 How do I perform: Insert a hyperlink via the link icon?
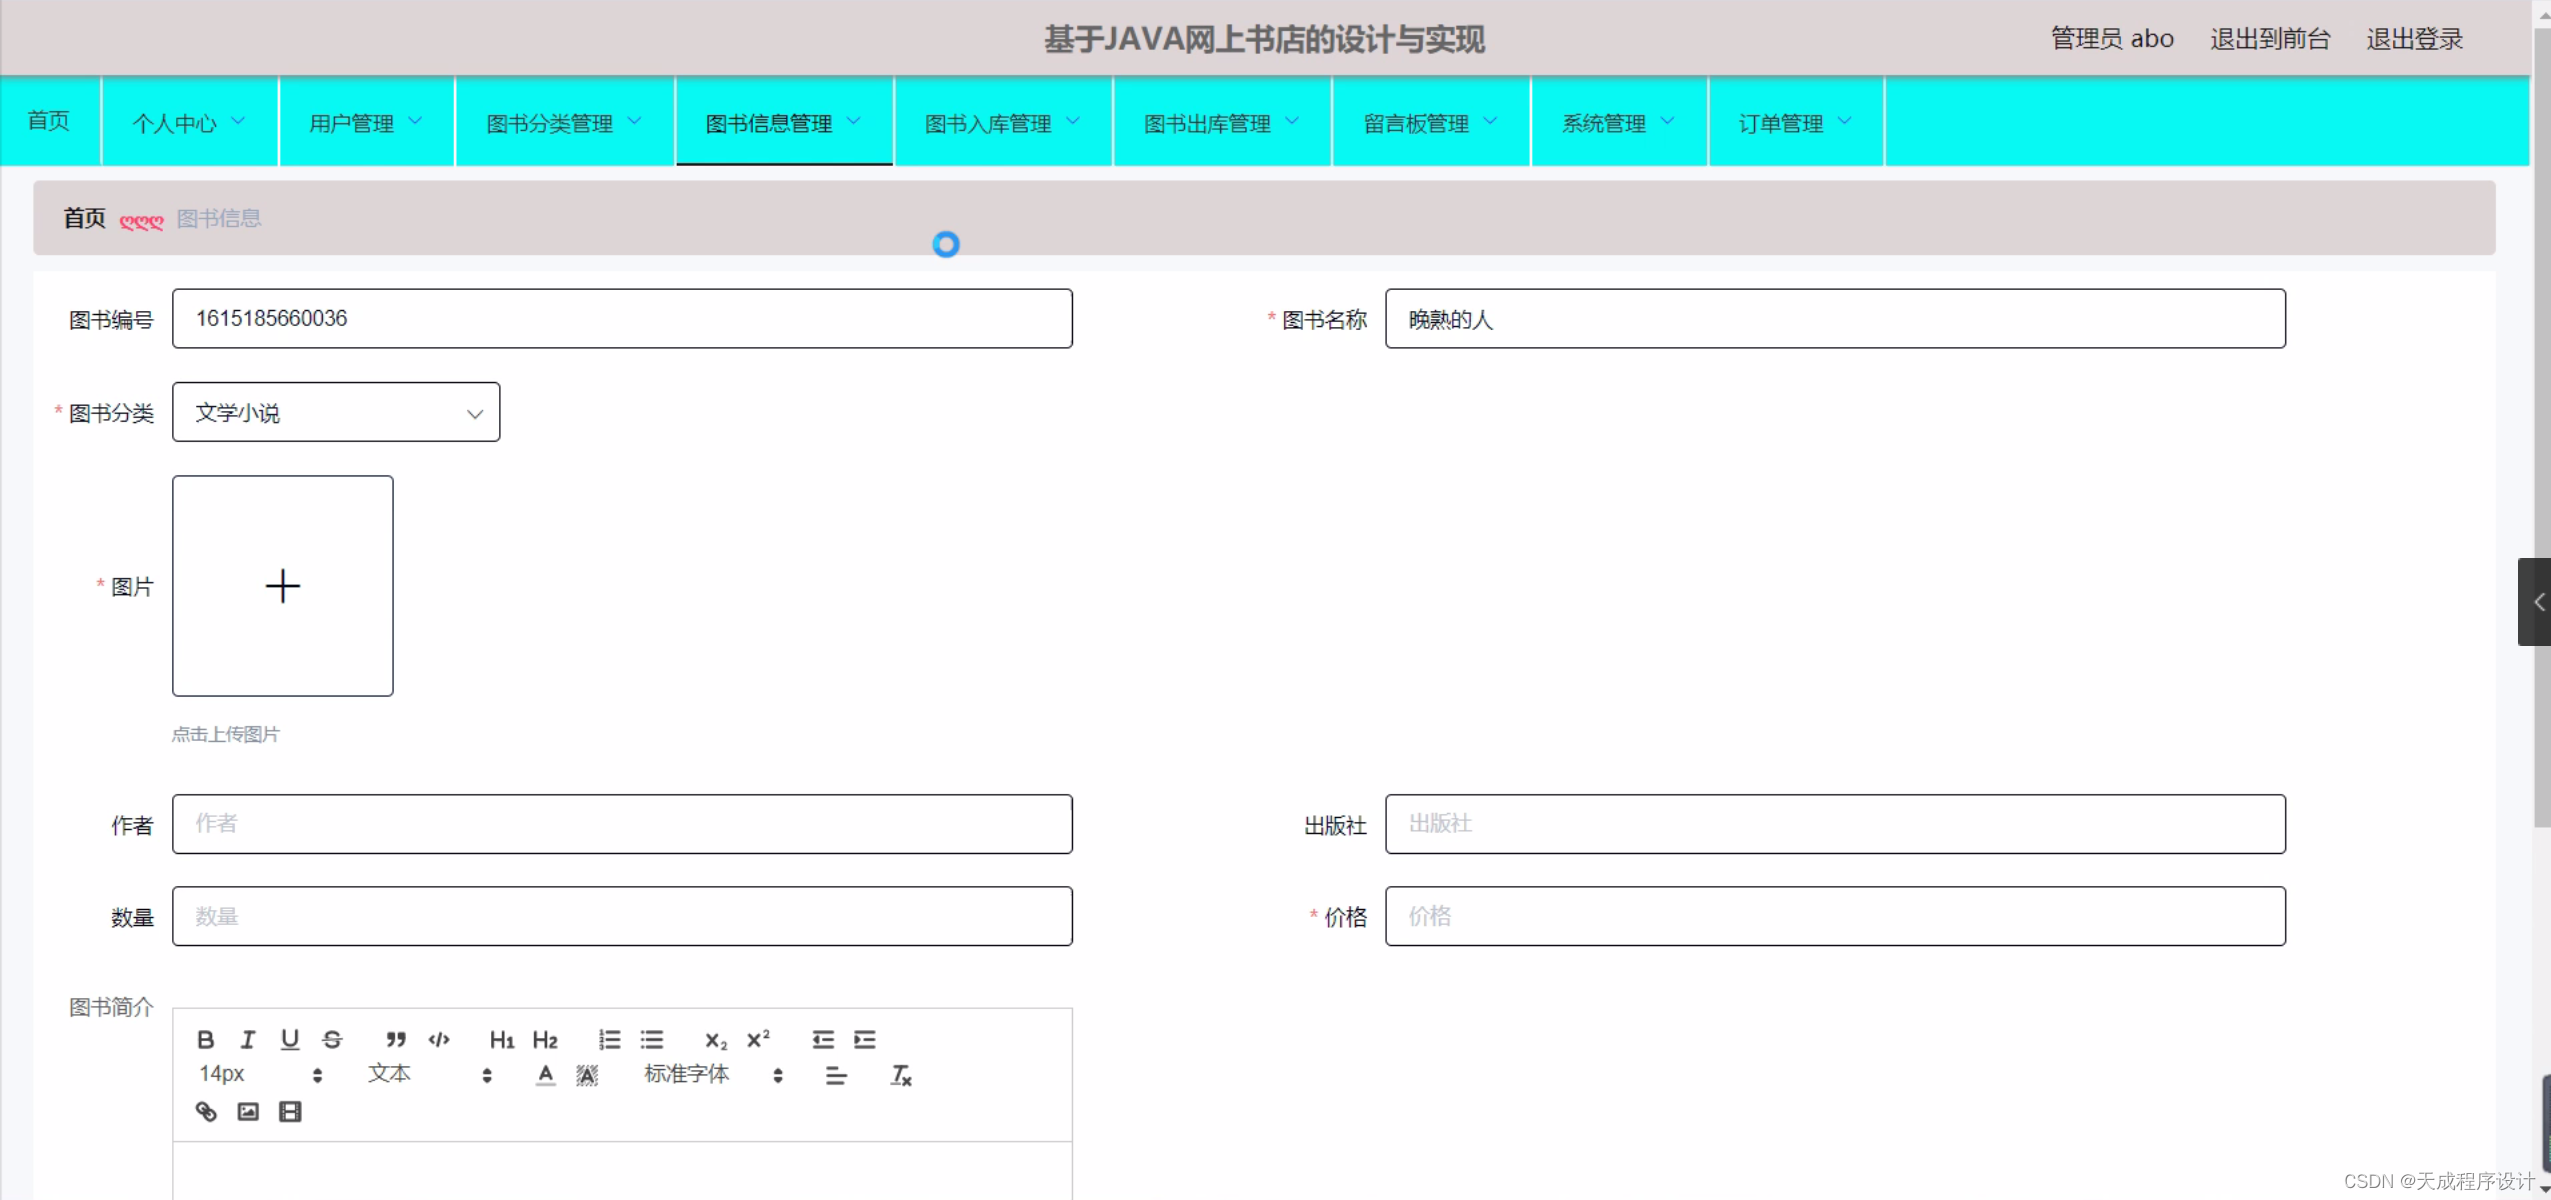tap(206, 1112)
